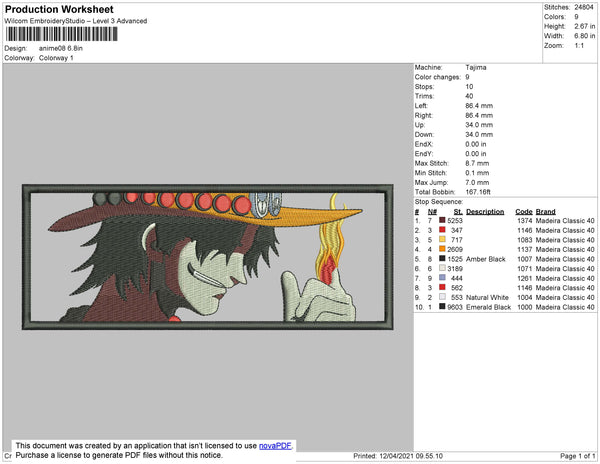Select the Amber Black color swatch
Screen dimensions: 600x464
[x=442, y=259]
